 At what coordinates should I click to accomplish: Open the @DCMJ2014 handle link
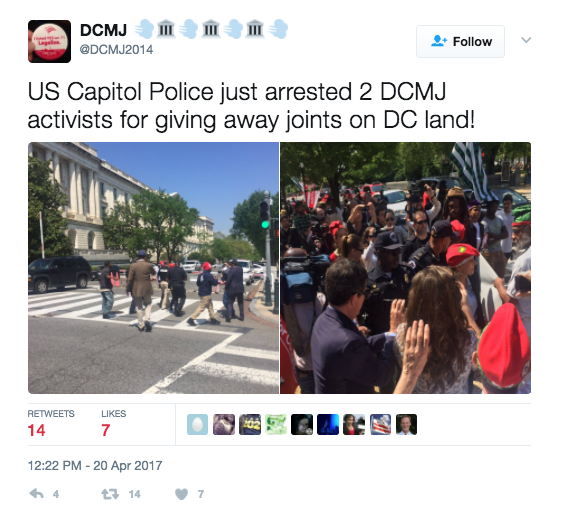116,49
